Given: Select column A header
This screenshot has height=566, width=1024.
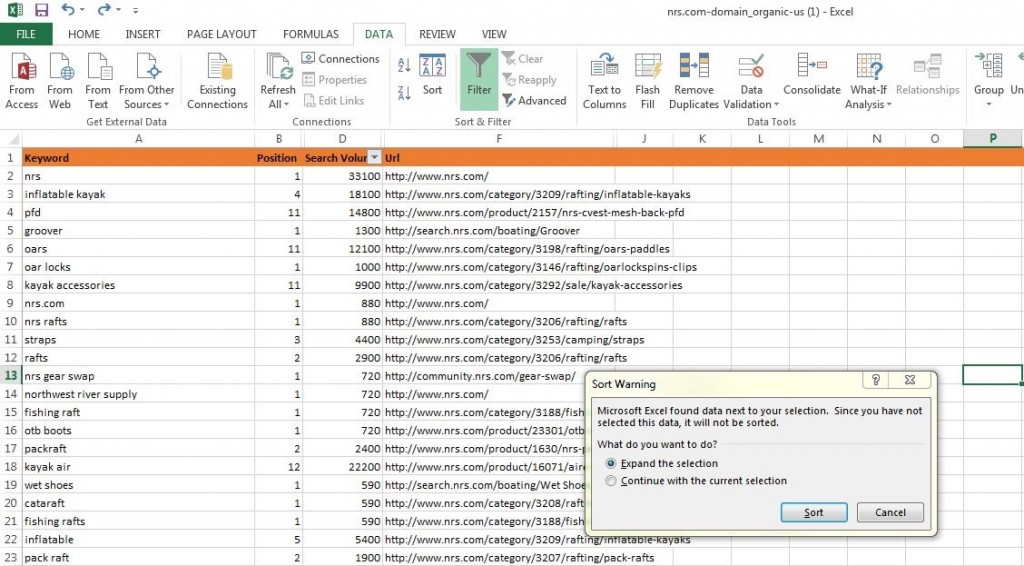Looking at the screenshot, I should point(138,138).
